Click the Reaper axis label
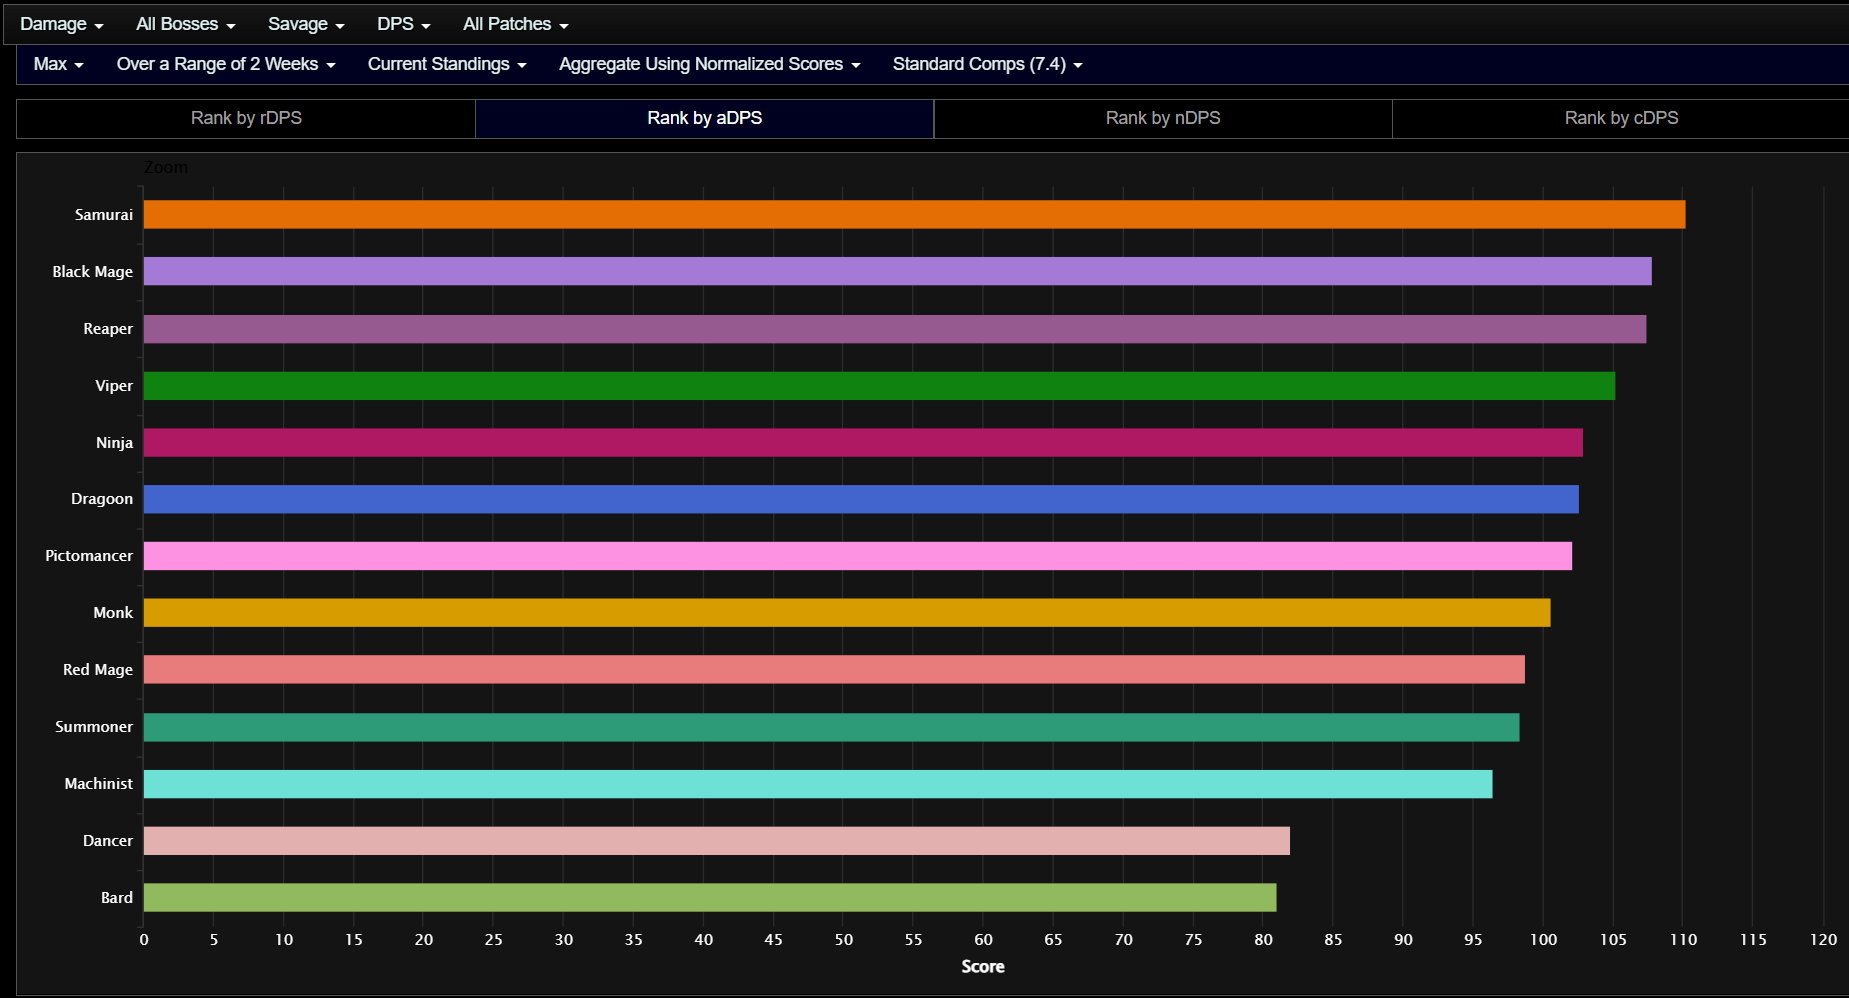This screenshot has width=1849, height=998. tap(108, 329)
